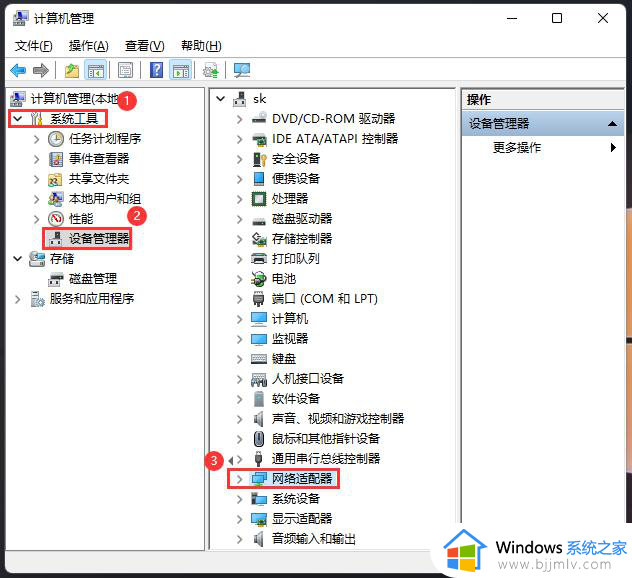Click the 显示适配器 icon
Screen dimensions: 632x578
click(259, 519)
